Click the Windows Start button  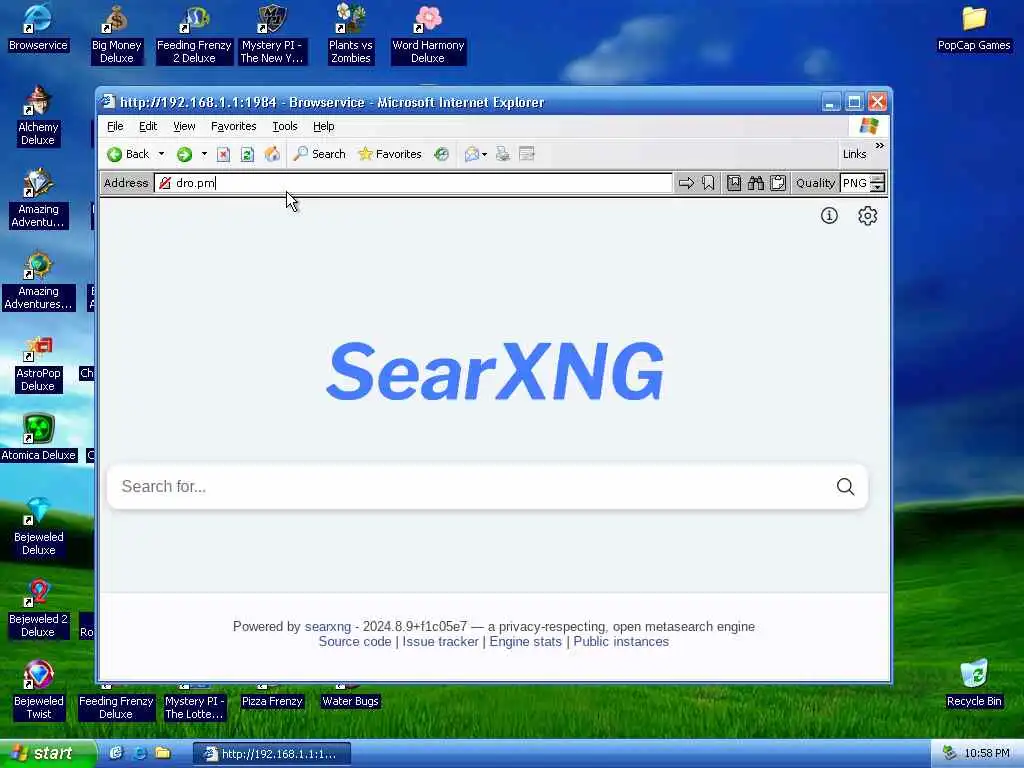click(x=47, y=754)
